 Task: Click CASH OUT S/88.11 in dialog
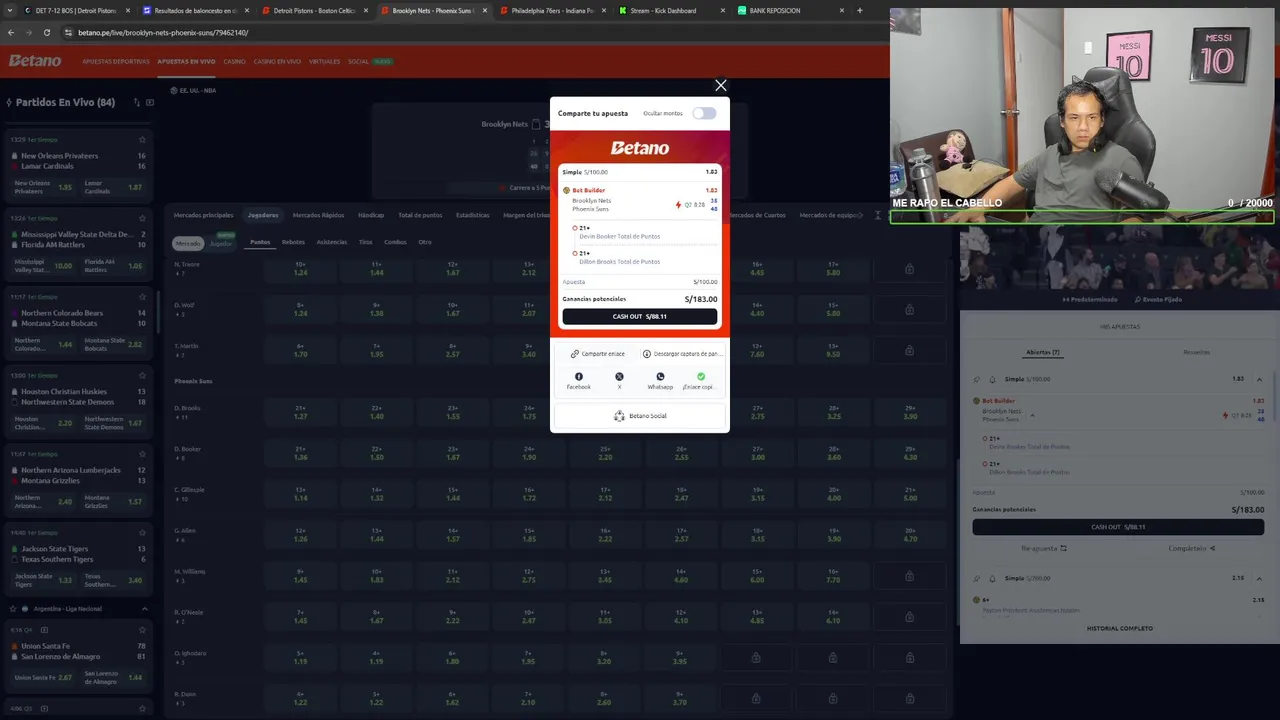640,316
